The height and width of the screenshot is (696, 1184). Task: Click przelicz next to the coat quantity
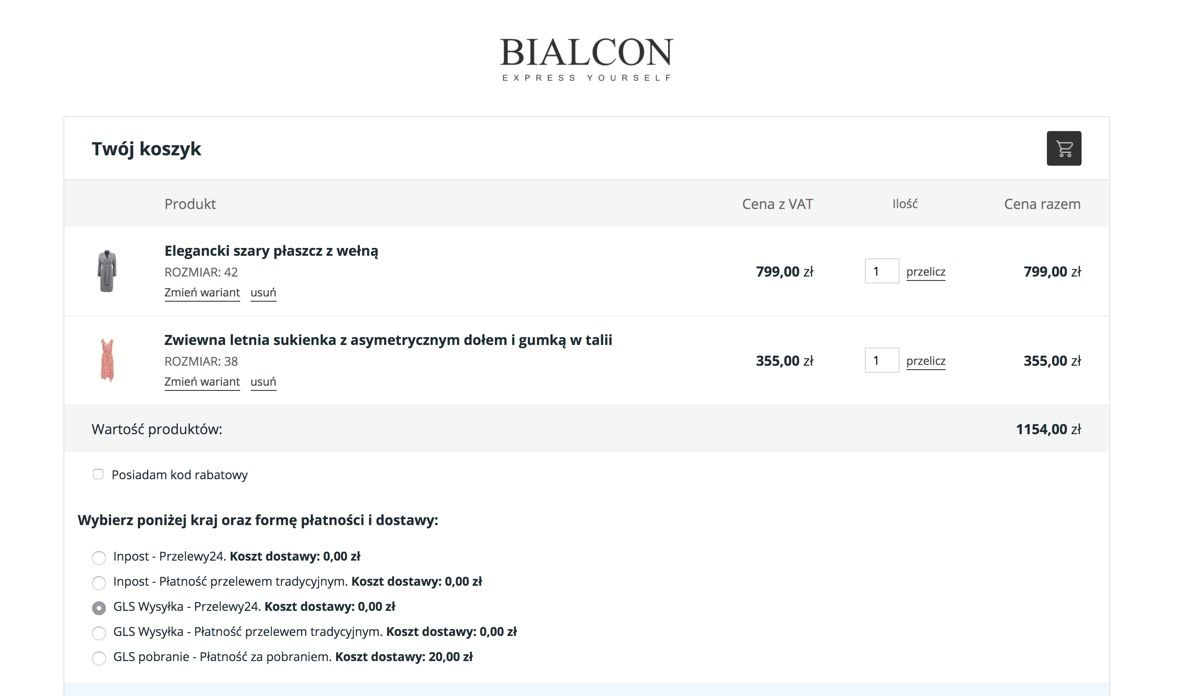[x=926, y=272]
